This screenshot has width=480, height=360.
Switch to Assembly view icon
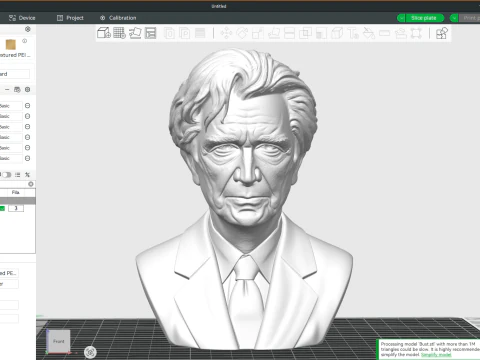tap(442, 33)
